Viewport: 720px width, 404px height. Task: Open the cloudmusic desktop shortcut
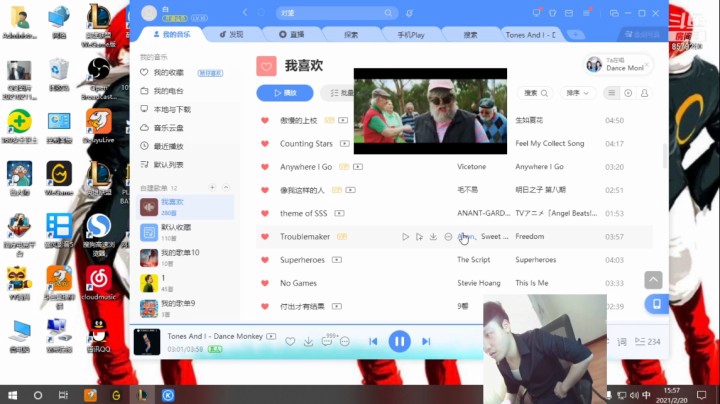98,283
